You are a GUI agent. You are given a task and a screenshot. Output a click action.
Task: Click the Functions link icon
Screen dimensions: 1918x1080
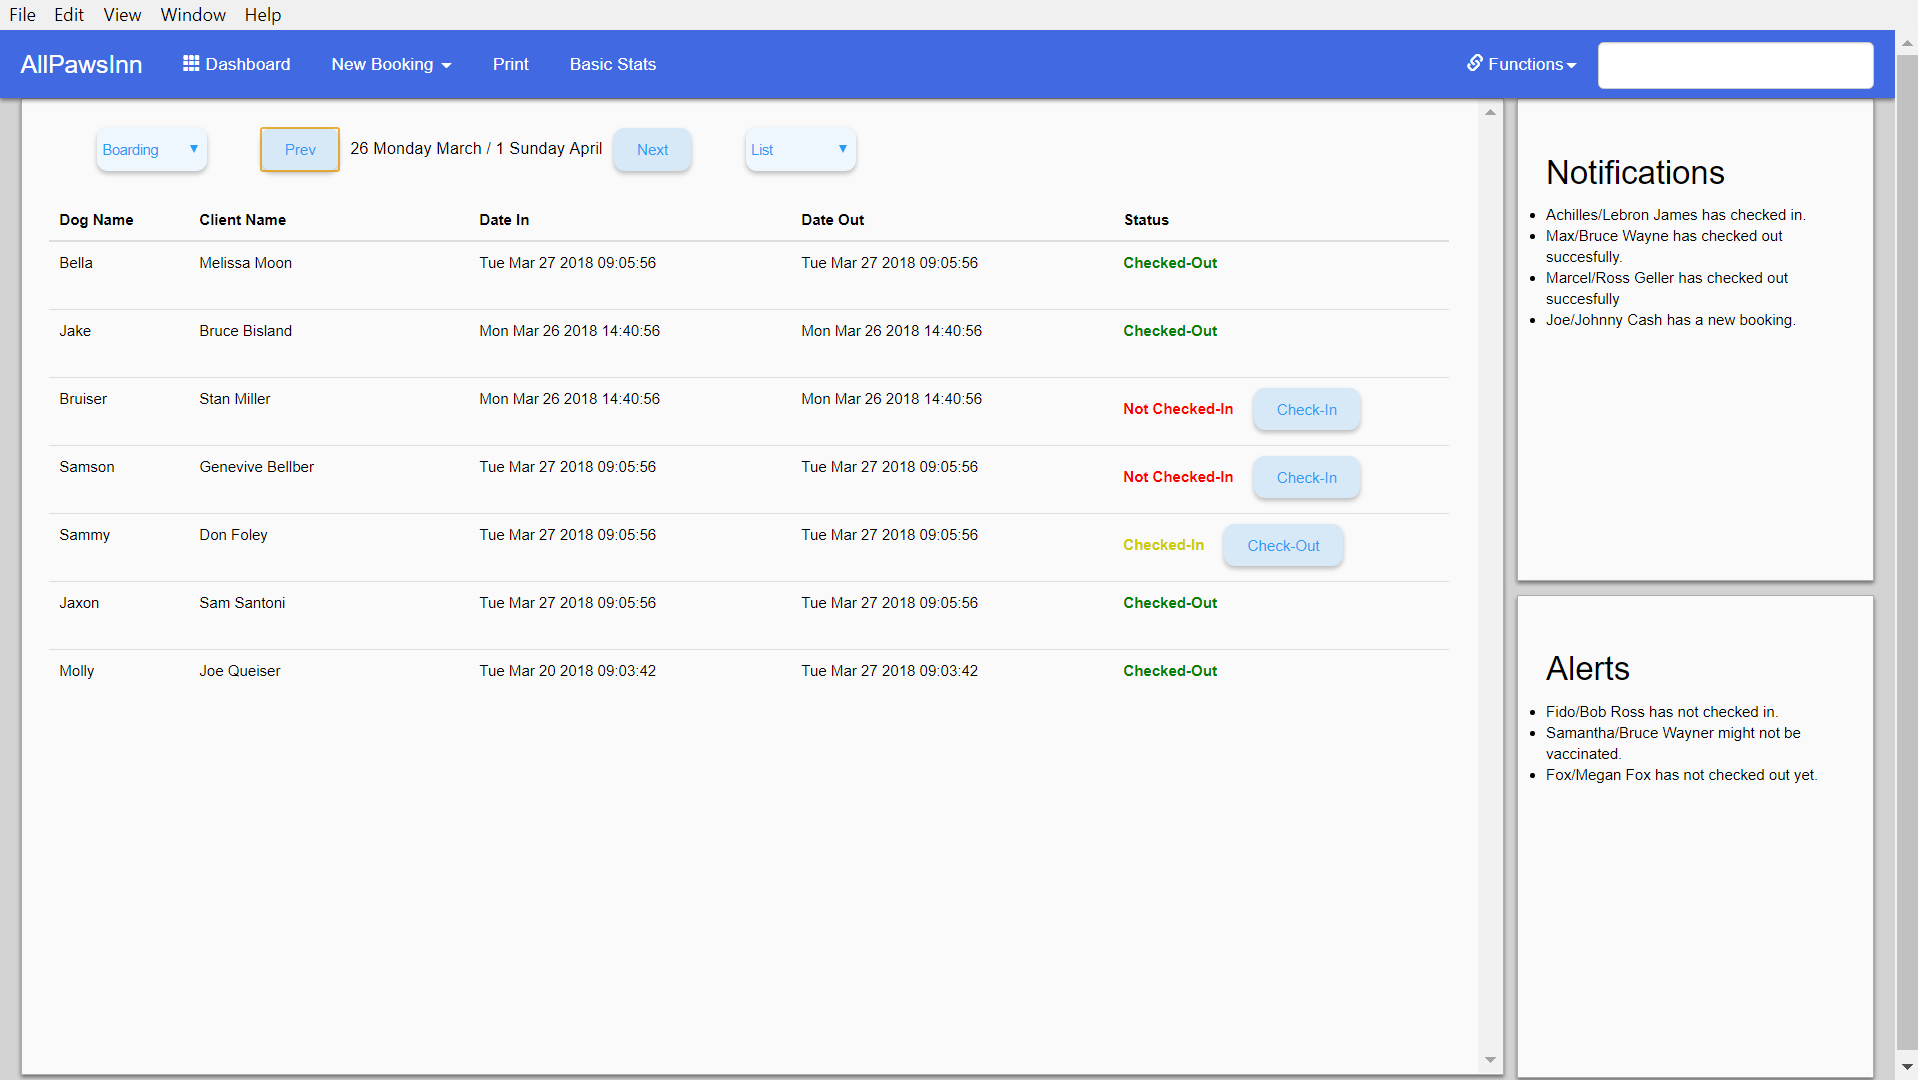pos(1474,63)
